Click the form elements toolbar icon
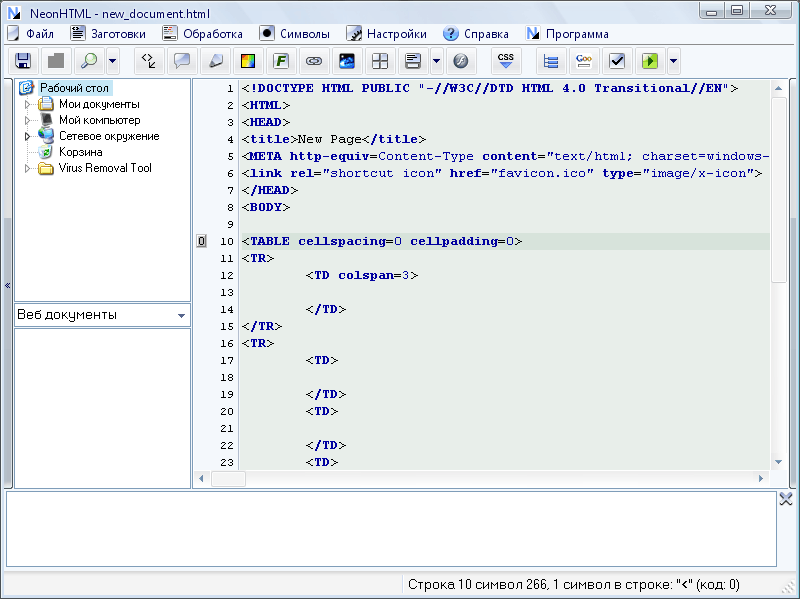Screen dimensions: 800x599 click(413, 61)
